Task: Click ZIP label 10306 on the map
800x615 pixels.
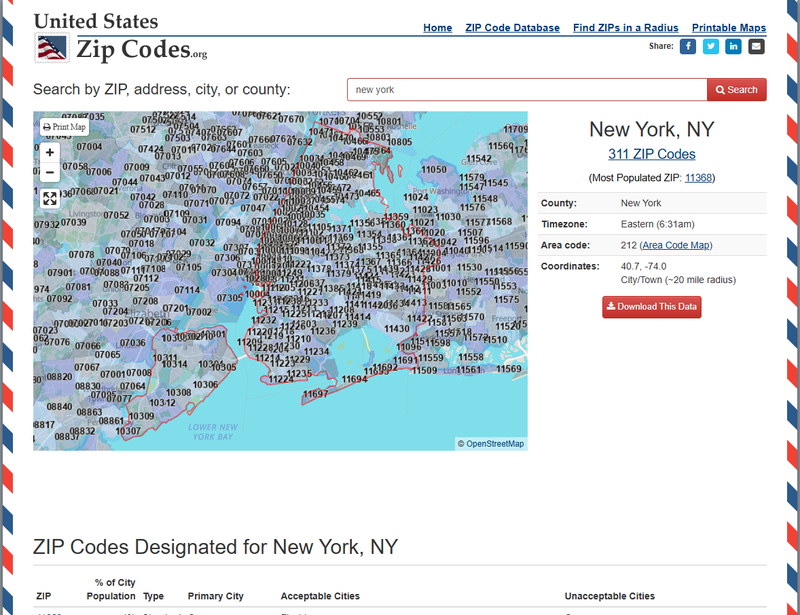Action: coord(205,384)
